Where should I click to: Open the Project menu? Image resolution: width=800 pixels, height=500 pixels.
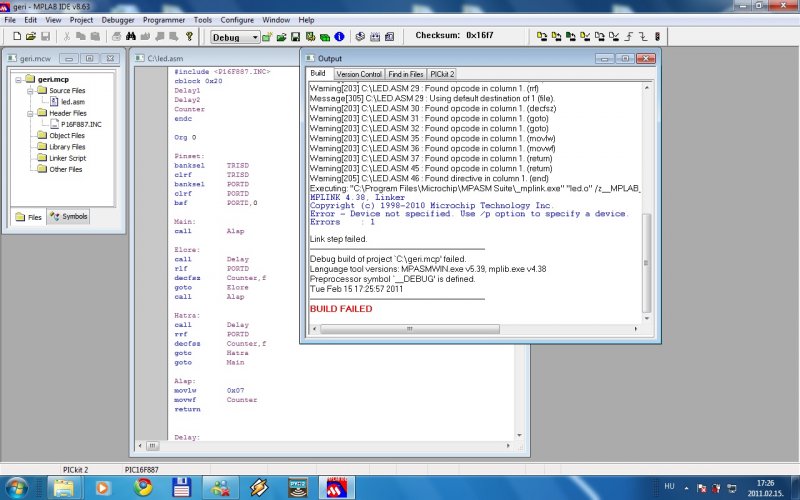click(81, 20)
